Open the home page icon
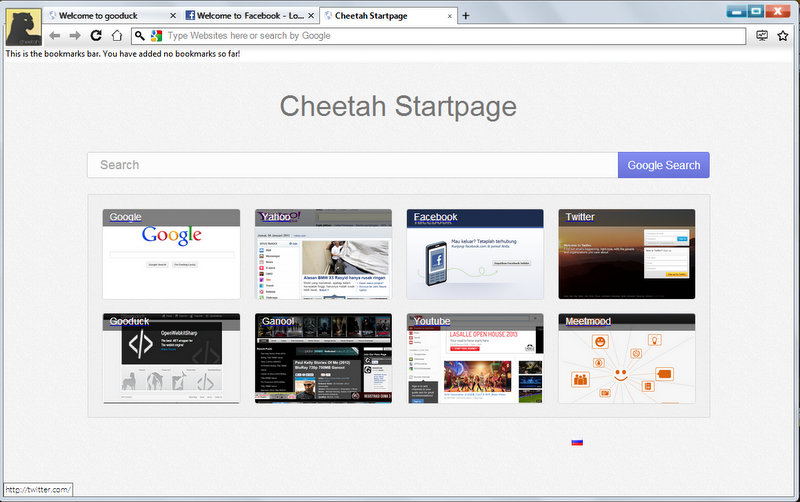This screenshot has width=800, height=502. [x=117, y=36]
